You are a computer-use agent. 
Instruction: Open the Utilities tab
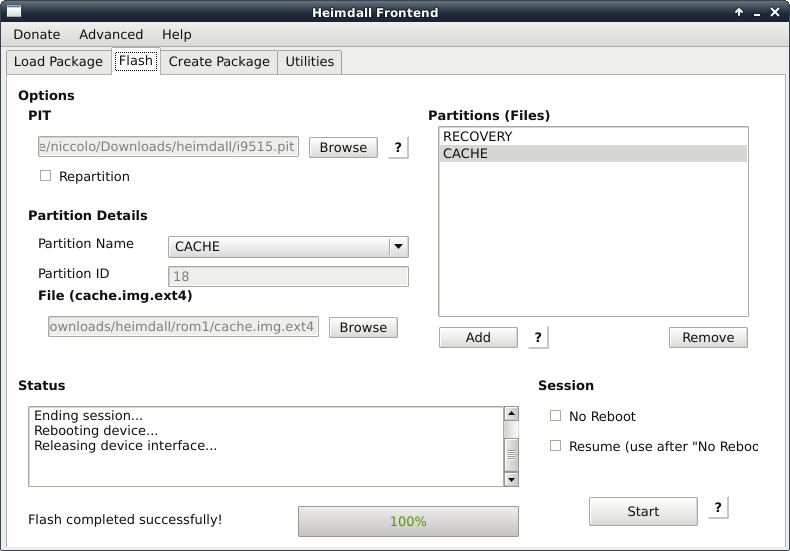pyautogui.click(x=309, y=61)
